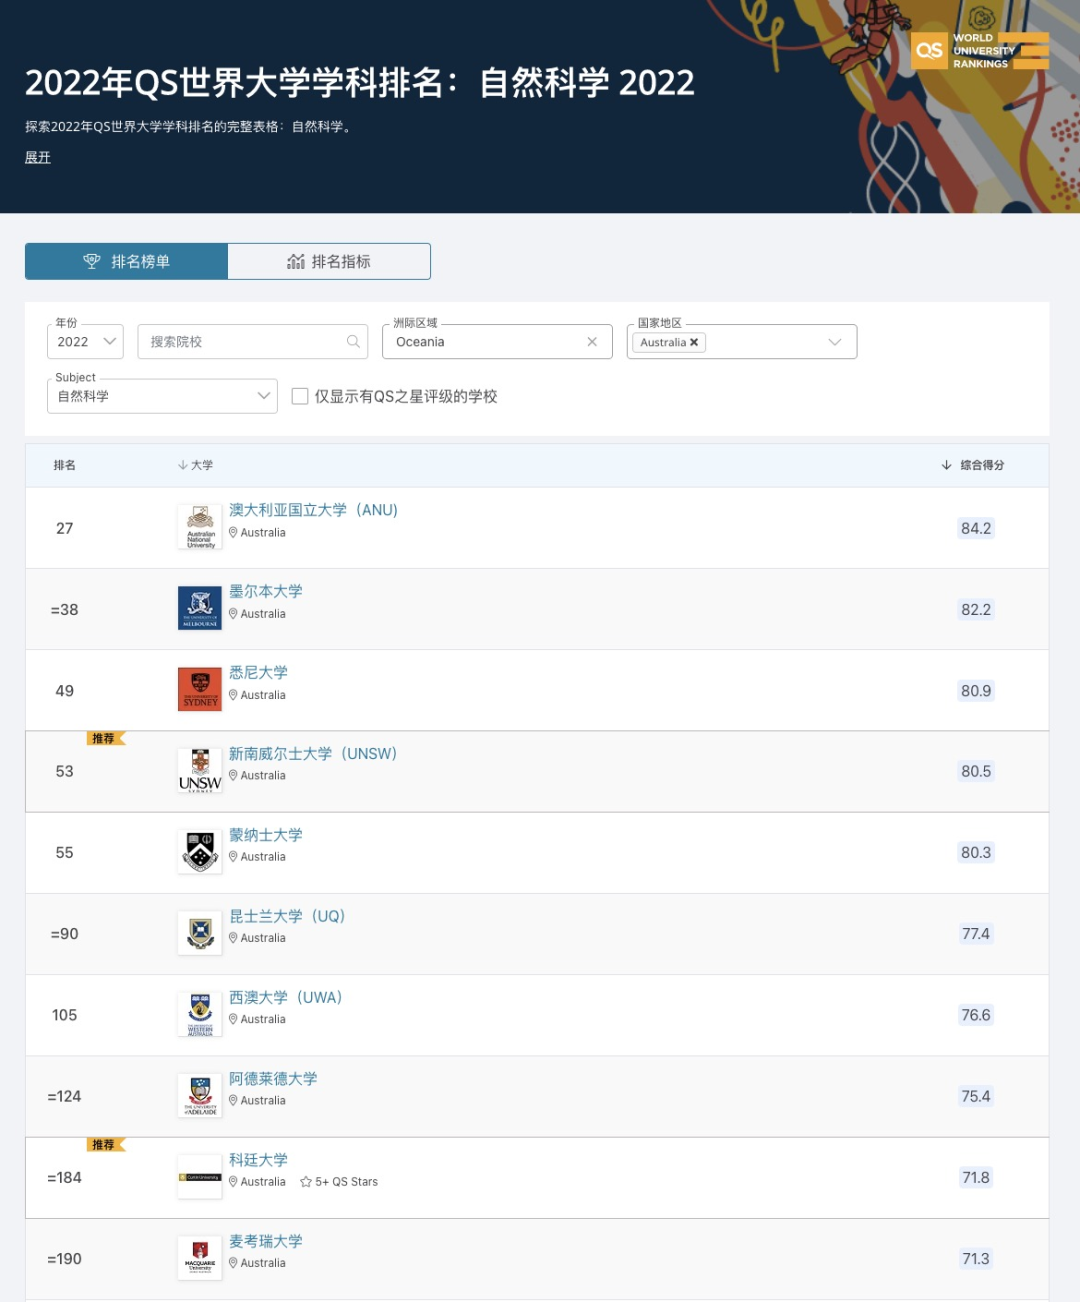Viewport: 1080px width, 1302px height.
Task: Click the 82.2 score value
Action: 976,609
